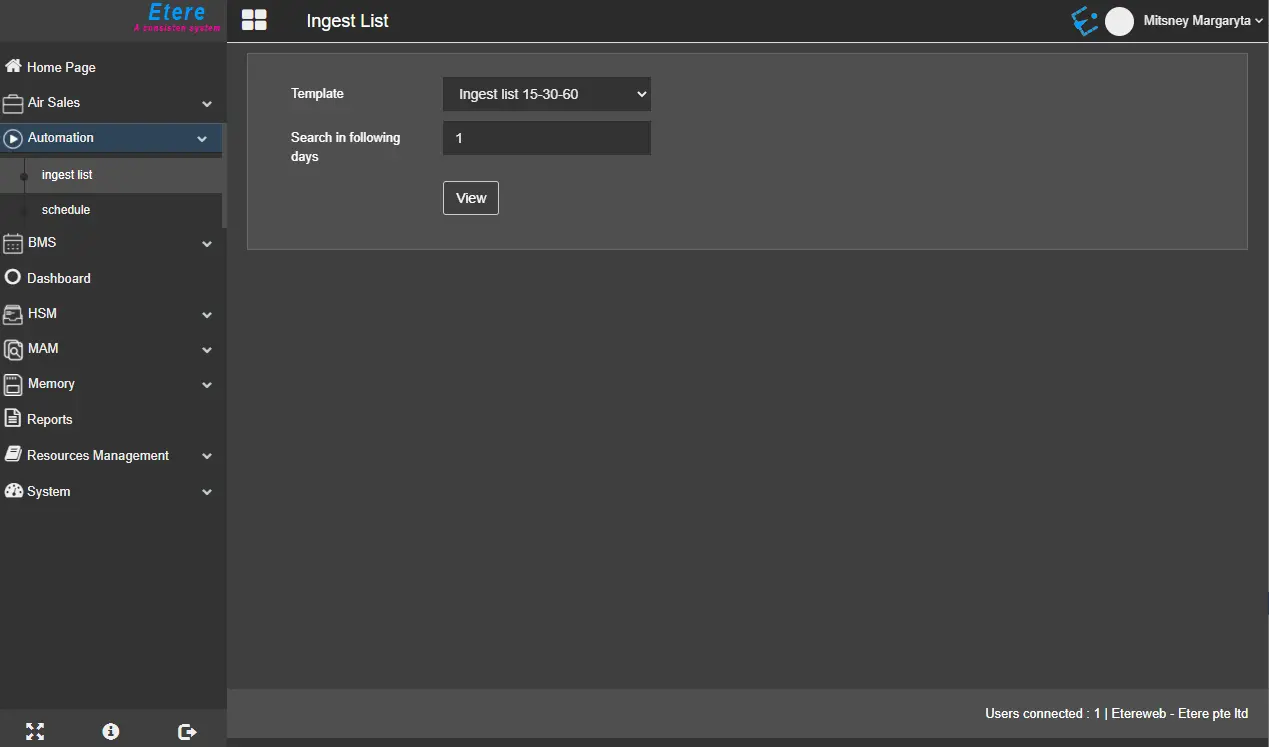1269x747 pixels.
Task: Click the grid apps icon in header
Action: 254,21
